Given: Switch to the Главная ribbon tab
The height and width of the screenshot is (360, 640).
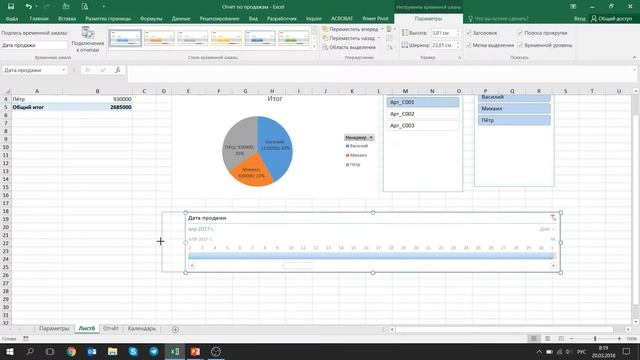Looking at the screenshot, I should pyautogui.click(x=39, y=19).
